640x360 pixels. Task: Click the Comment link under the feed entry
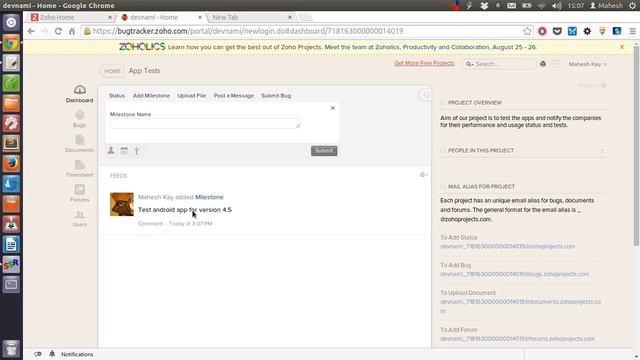(x=150, y=224)
